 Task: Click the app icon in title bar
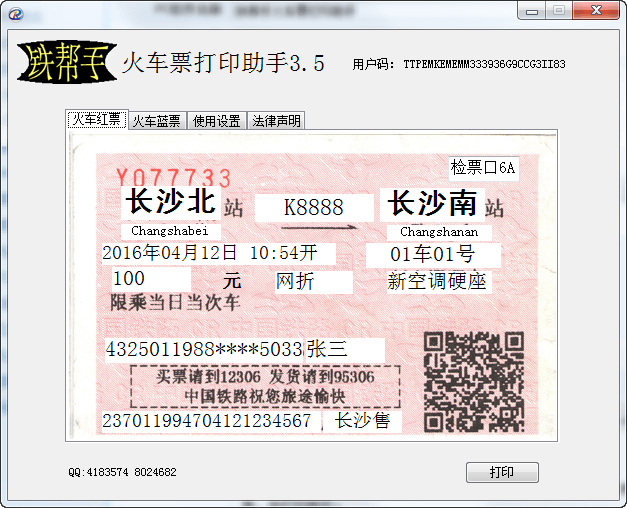click(x=14, y=11)
